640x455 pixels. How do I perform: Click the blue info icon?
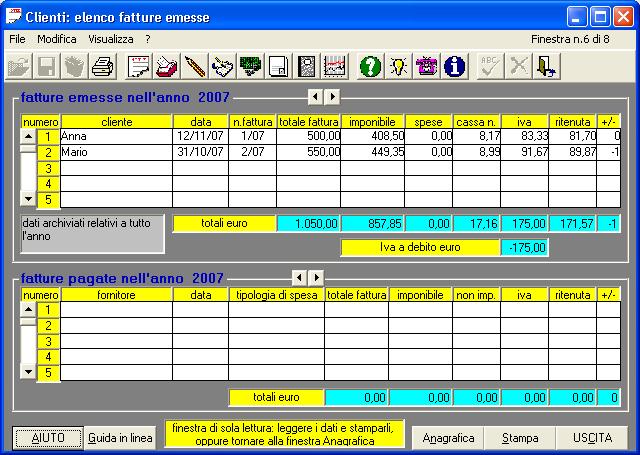tap(455, 66)
